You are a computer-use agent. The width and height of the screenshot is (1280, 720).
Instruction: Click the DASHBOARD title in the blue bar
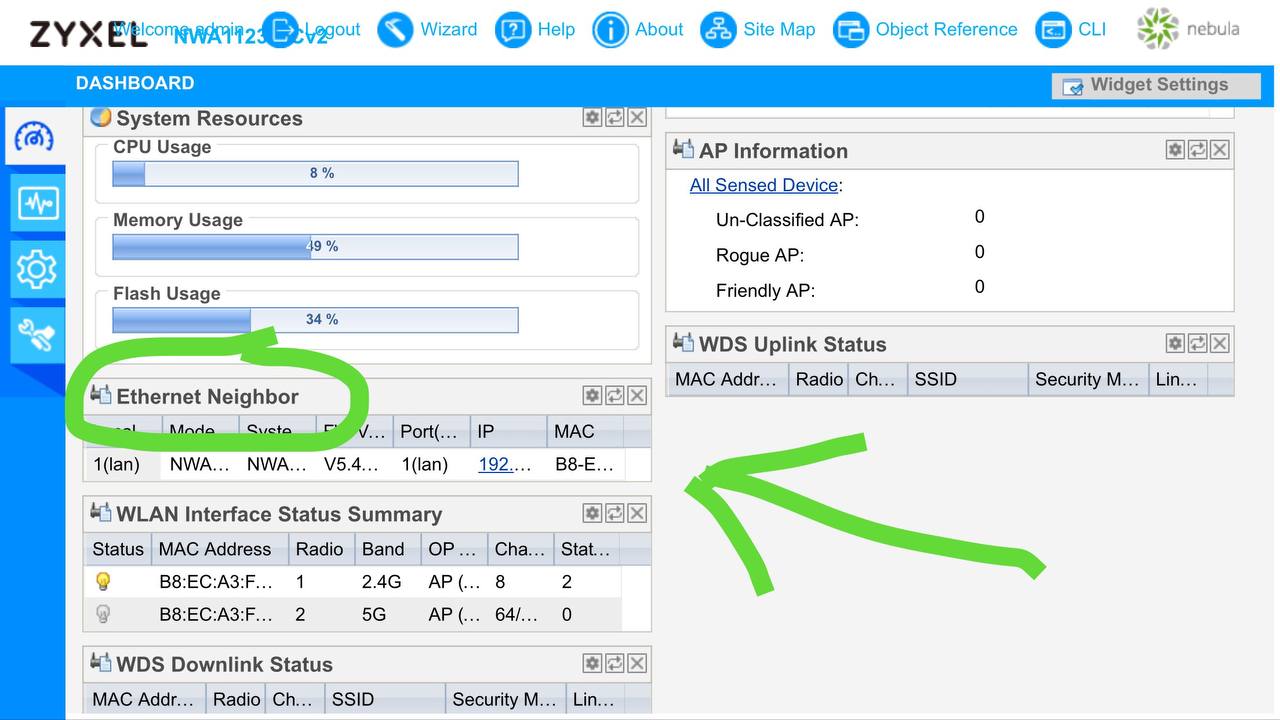[x=135, y=83]
